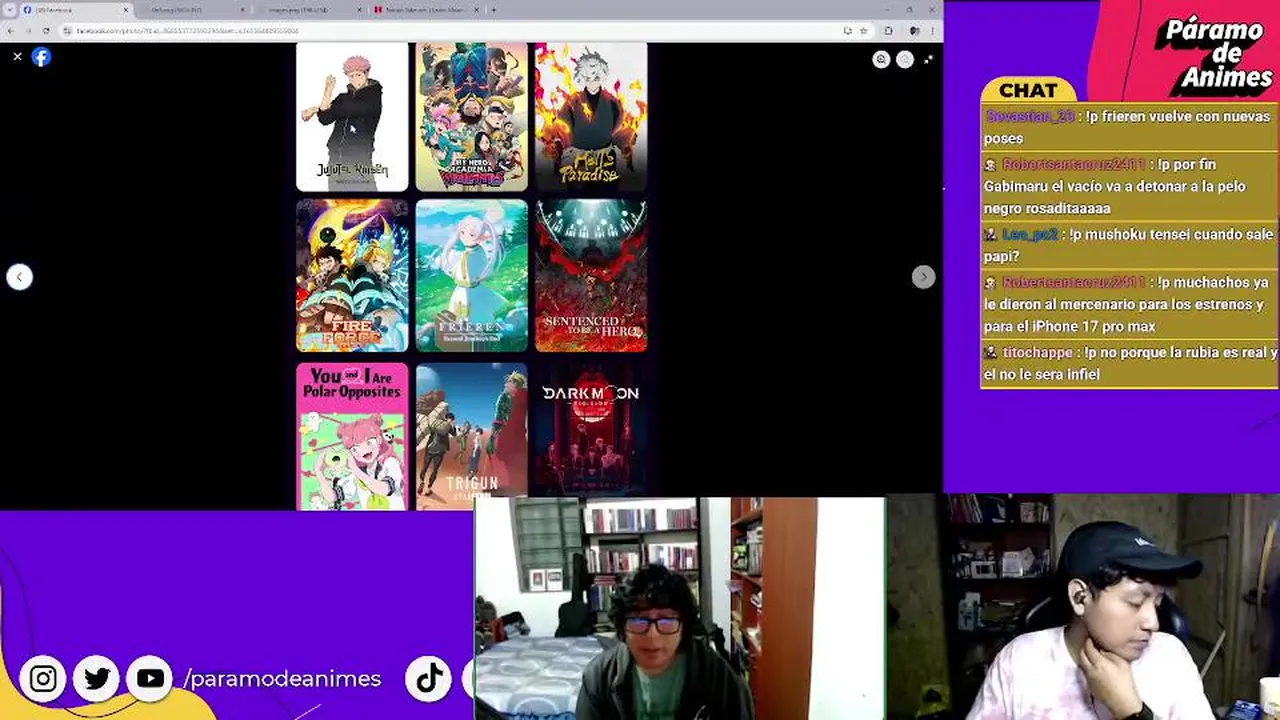Click the /paramodeanimes handle text
1280x720 pixels.
point(282,679)
